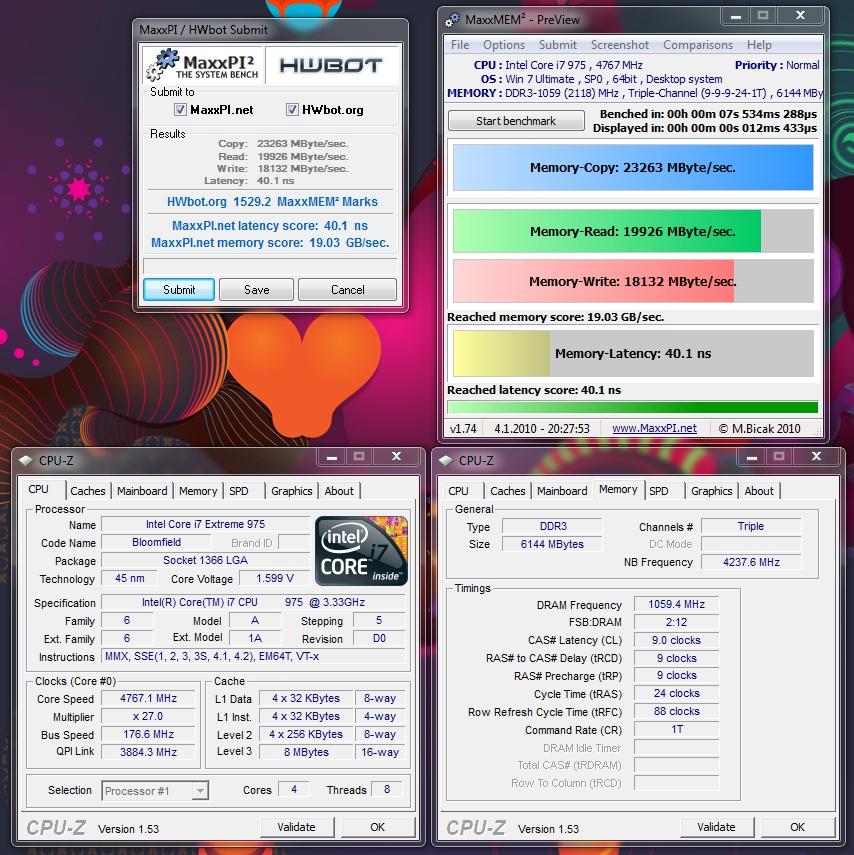Open the Screenshot menu in MaxxMEM
This screenshot has height=855, width=854.
[620, 45]
